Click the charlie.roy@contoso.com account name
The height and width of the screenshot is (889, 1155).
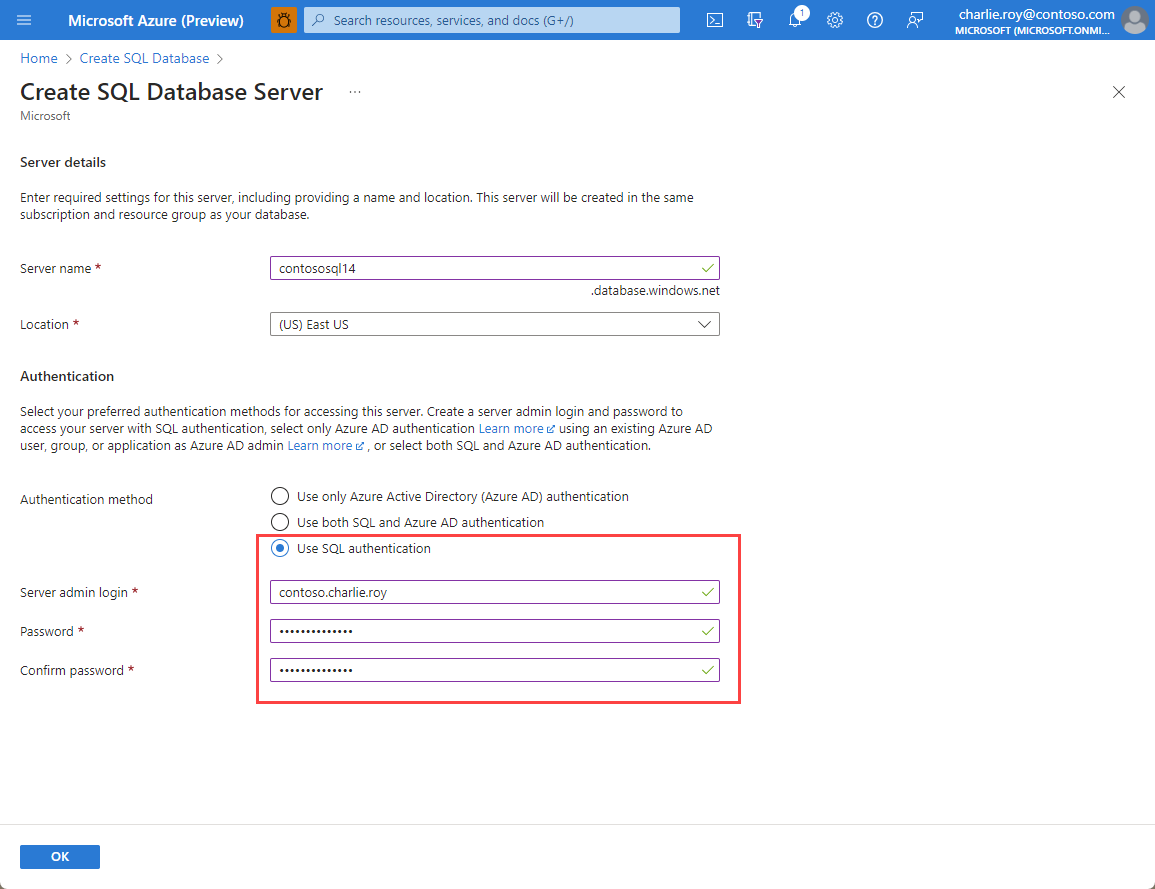pos(1036,14)
